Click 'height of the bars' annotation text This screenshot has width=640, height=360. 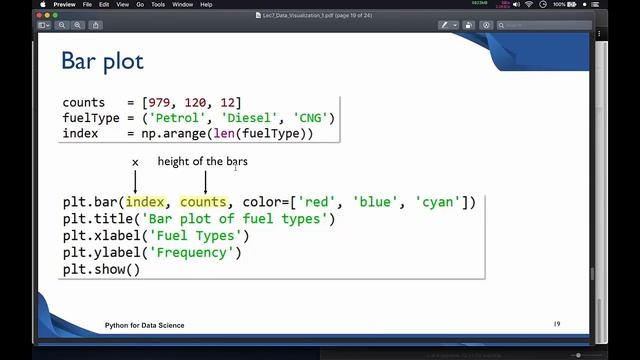202,162
